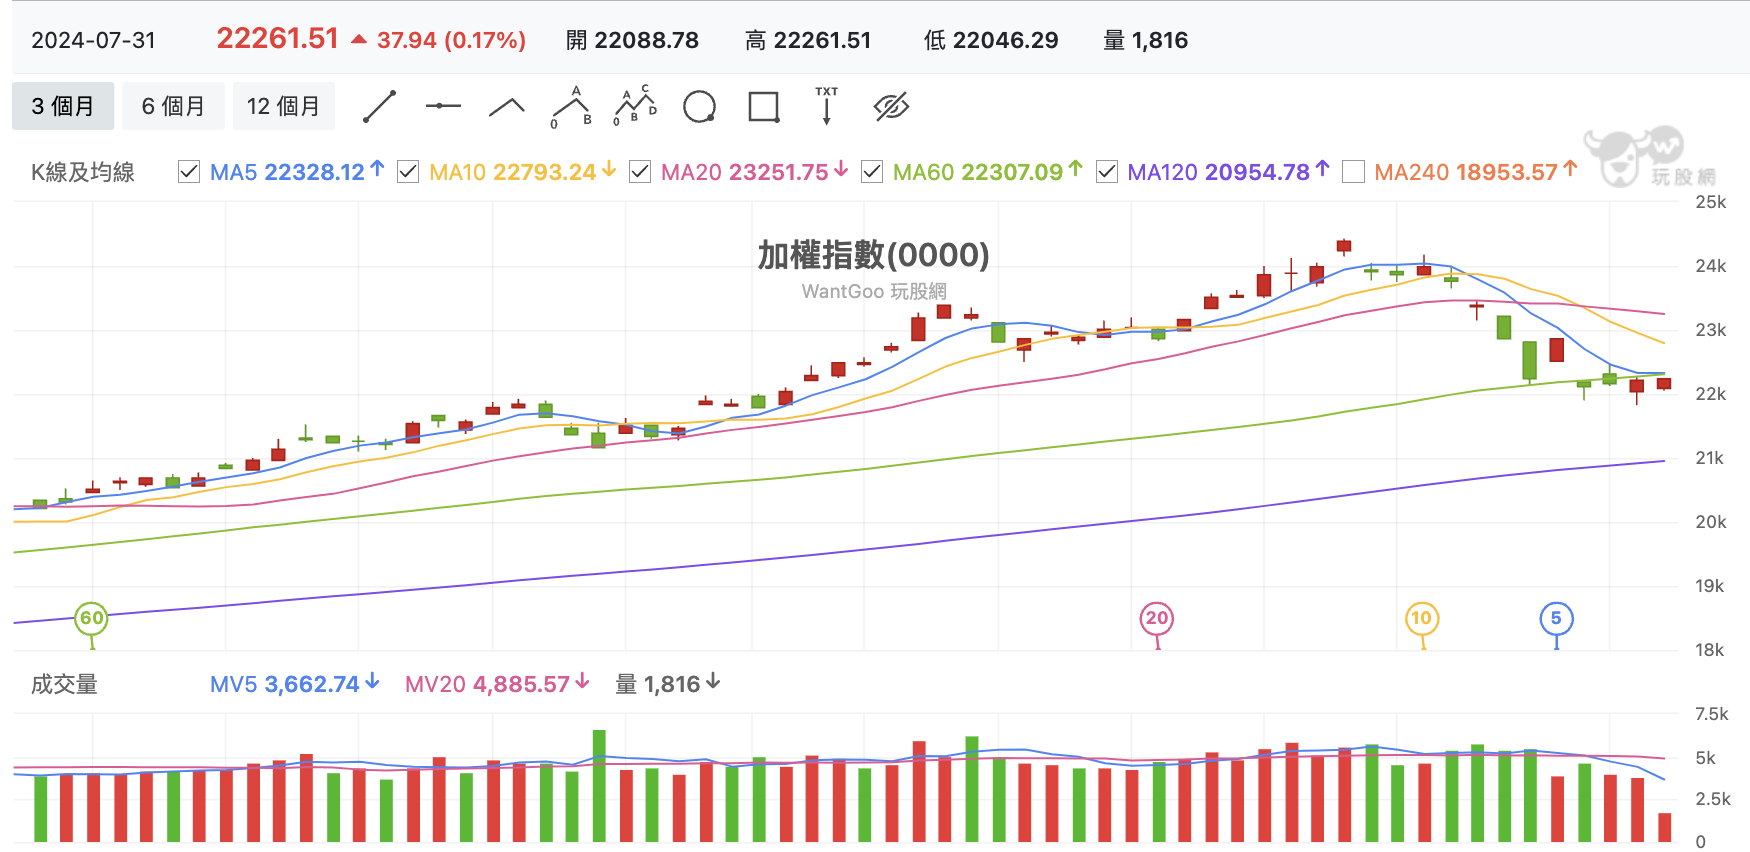Select the horizontal line drawing tool
Viewport: 1750px width, 852px height.
click(443, 106)
